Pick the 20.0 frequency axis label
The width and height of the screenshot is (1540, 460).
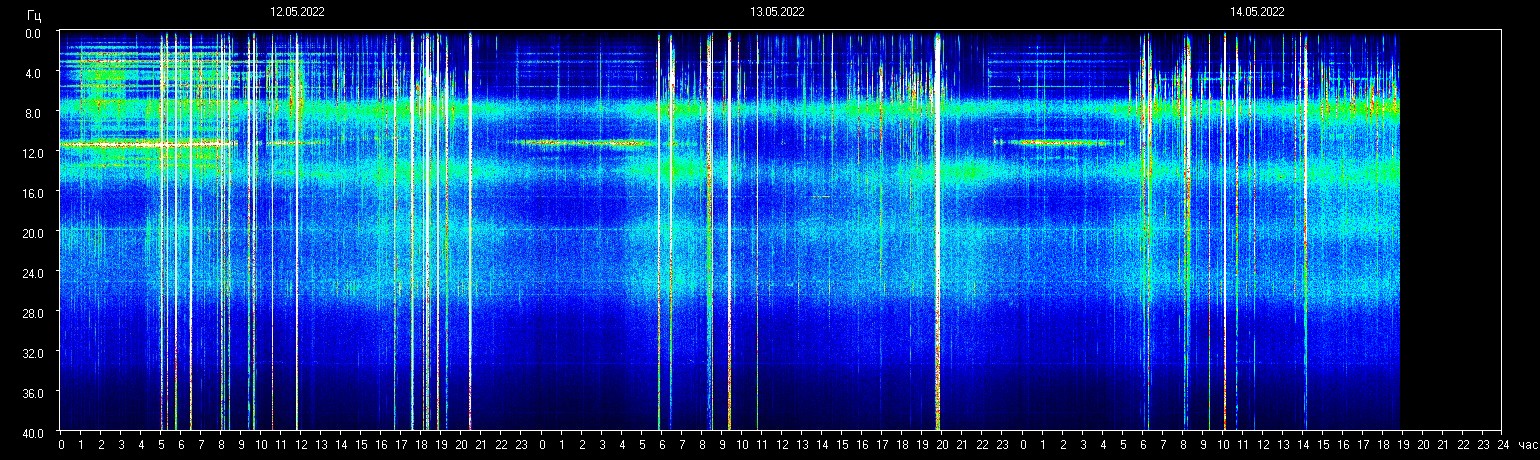pos(33,233)
